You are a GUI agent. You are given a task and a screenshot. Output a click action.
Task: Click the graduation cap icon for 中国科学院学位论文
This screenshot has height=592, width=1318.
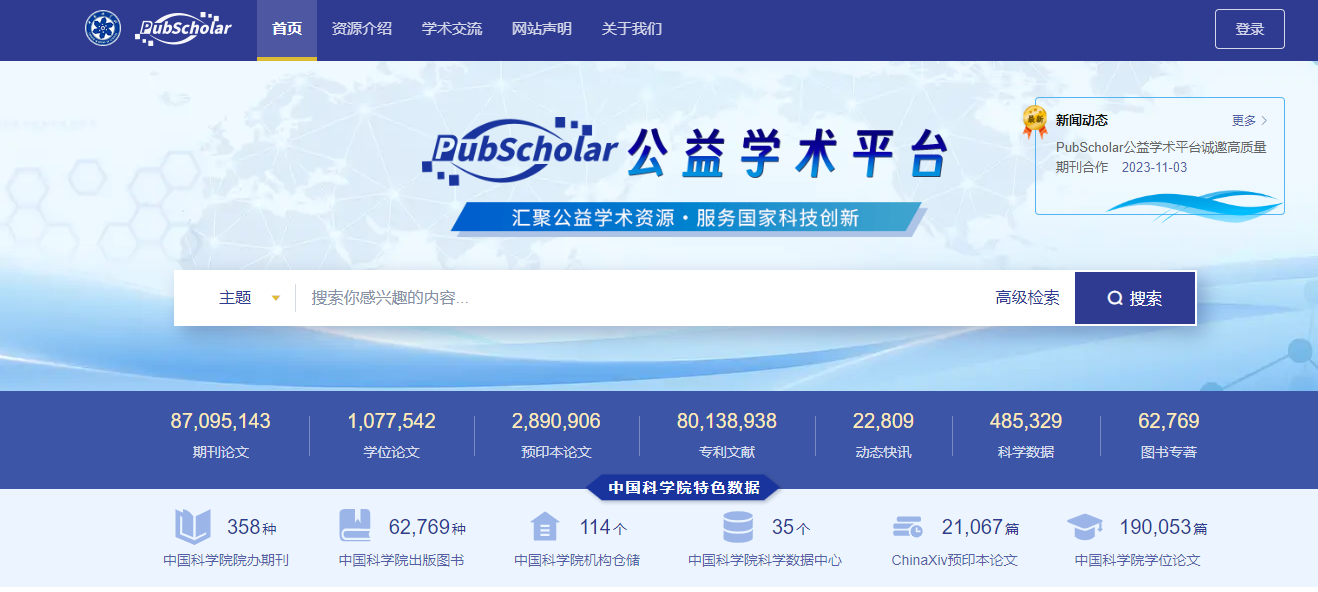1085,526
